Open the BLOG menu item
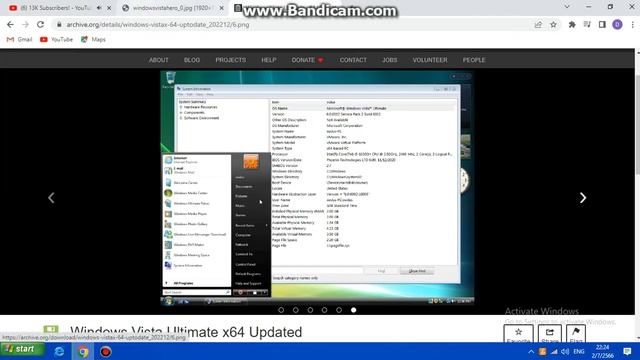Viewport: 640px width, 360px height. pos(192,60)
